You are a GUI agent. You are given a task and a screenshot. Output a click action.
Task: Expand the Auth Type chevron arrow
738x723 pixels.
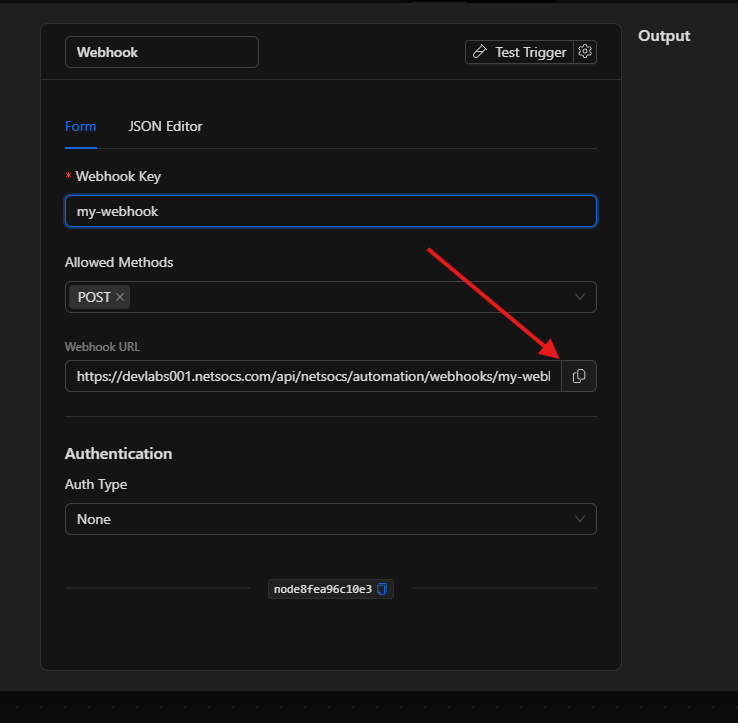tap(580, 519)
